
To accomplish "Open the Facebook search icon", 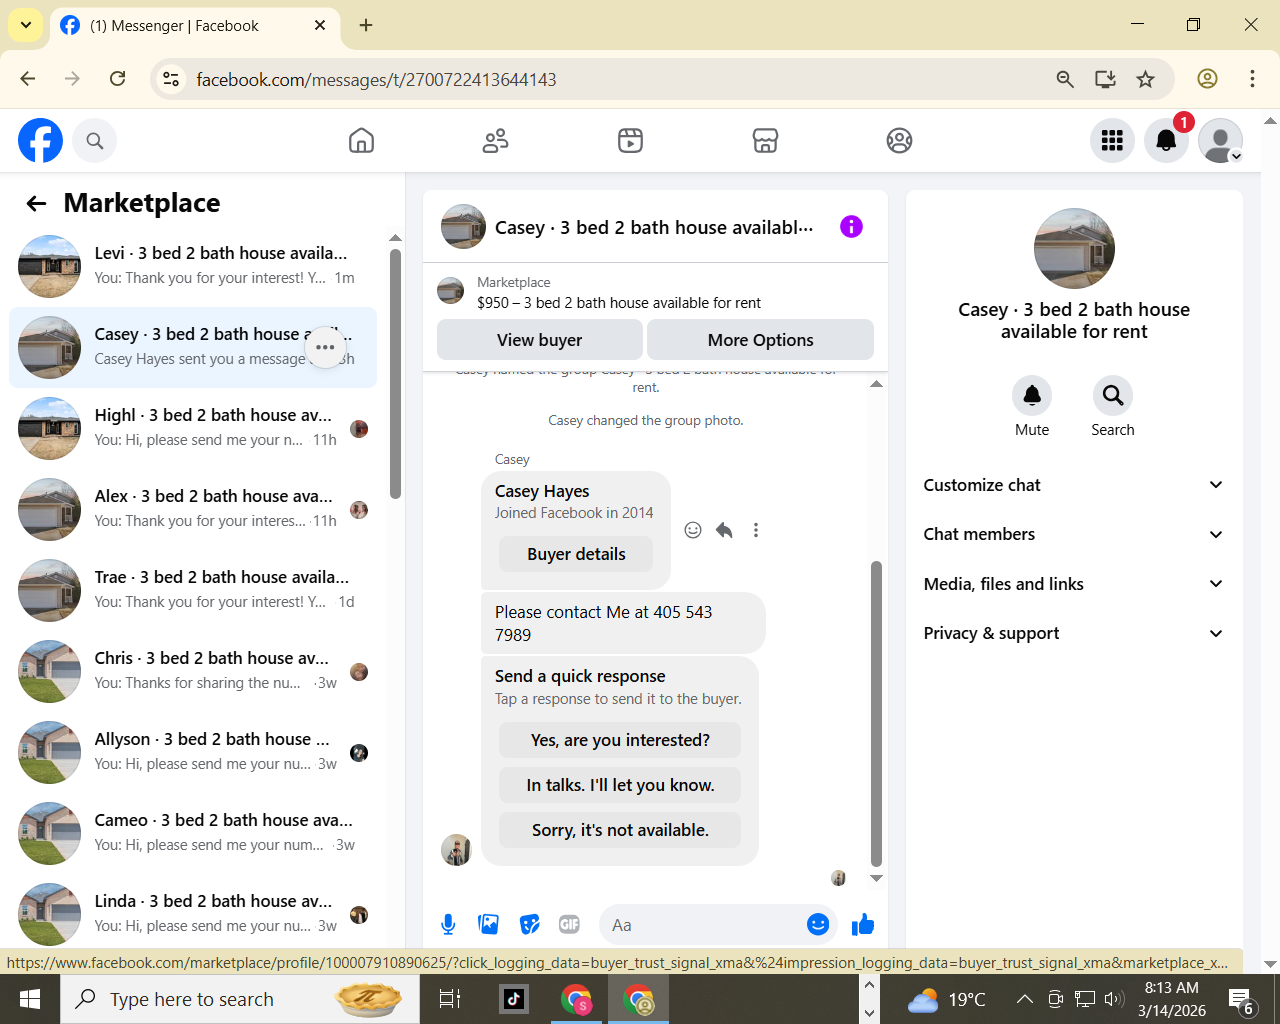I will 95,141.
